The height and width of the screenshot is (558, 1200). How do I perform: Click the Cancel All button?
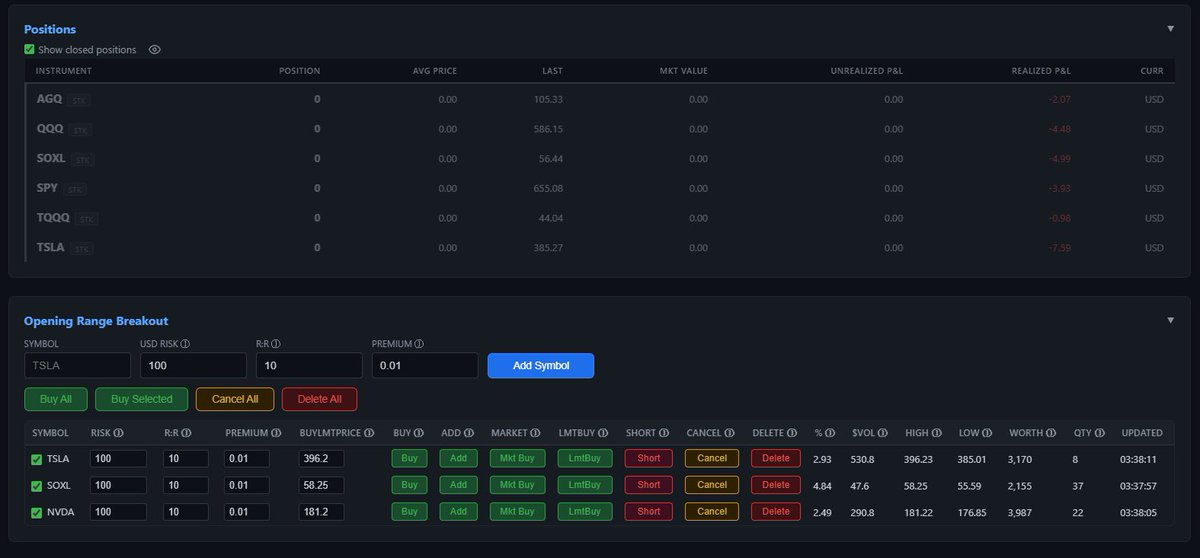pyautogui.click(x=235, y=399)
